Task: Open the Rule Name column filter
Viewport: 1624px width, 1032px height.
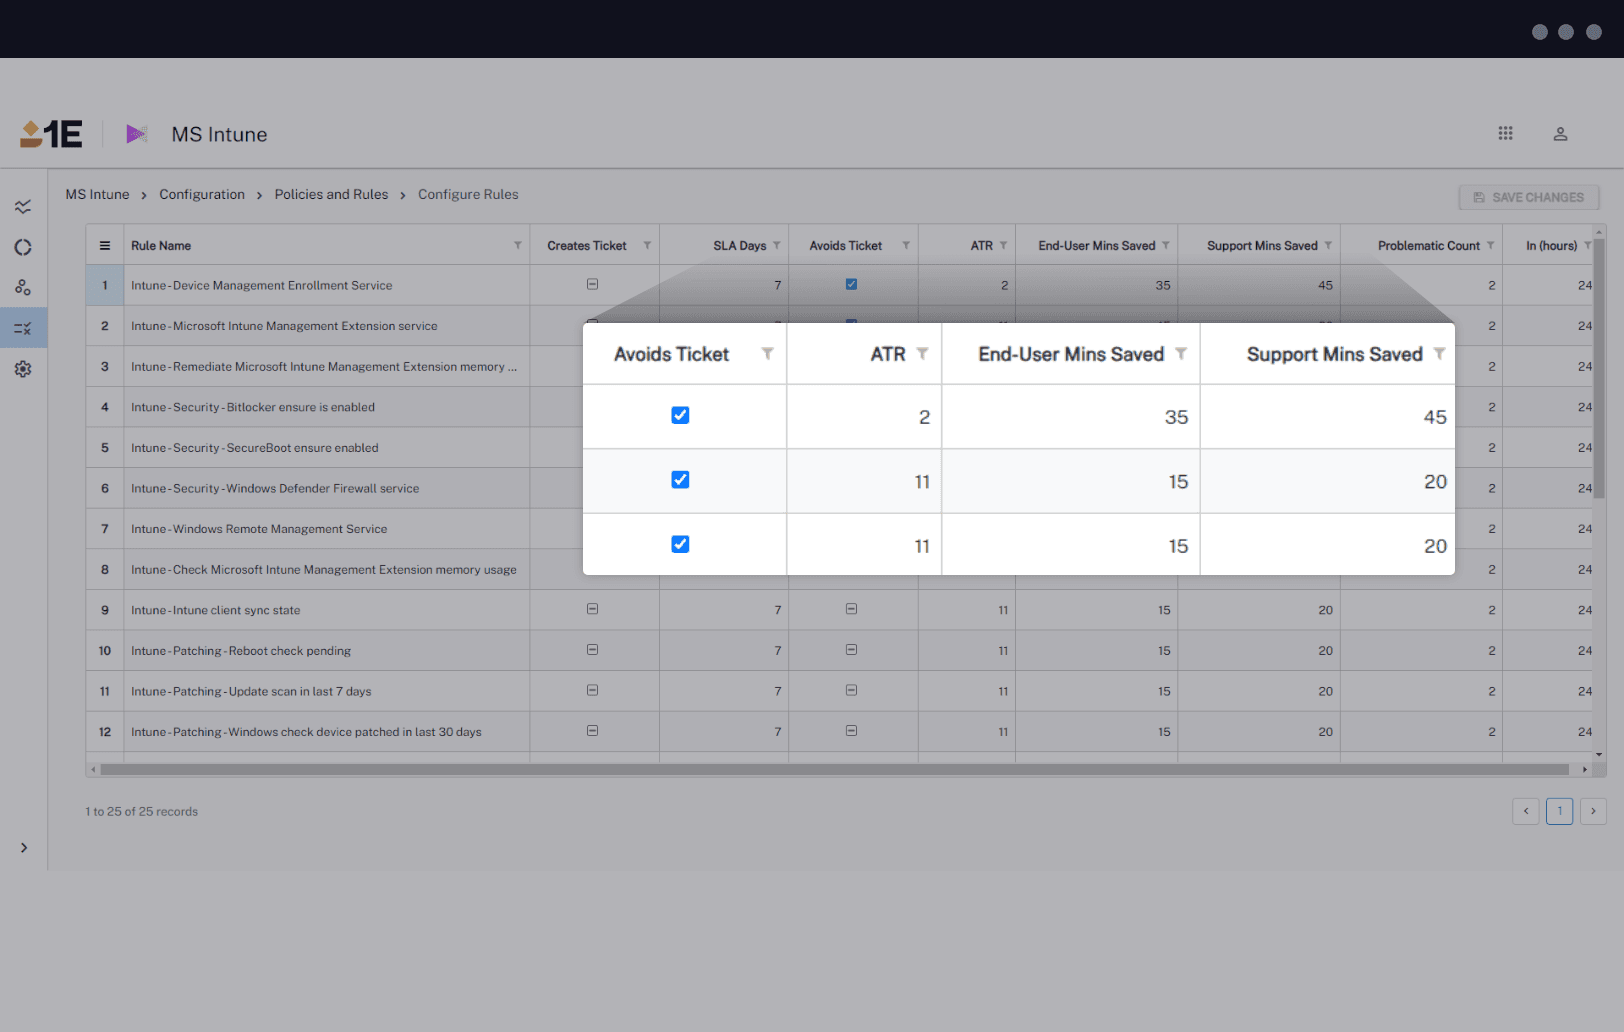Action: pyautogui.click(x=517, y=244)
